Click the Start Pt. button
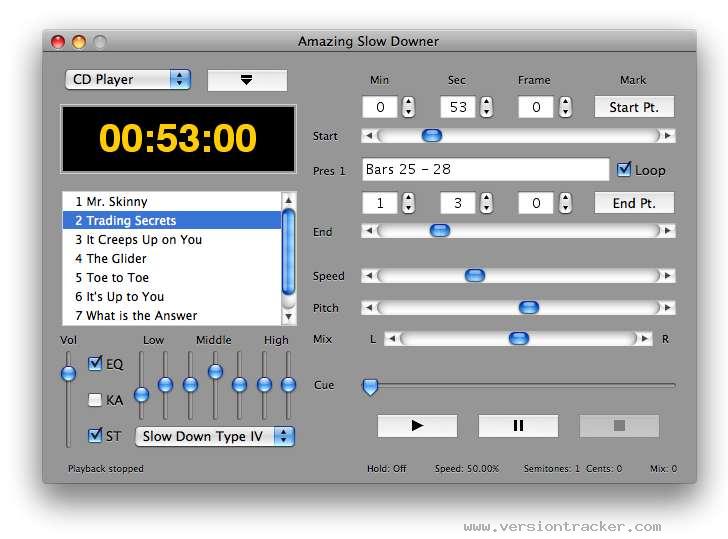Image resolution: width=728 pixels, height=539 pixels. [634, 107]
